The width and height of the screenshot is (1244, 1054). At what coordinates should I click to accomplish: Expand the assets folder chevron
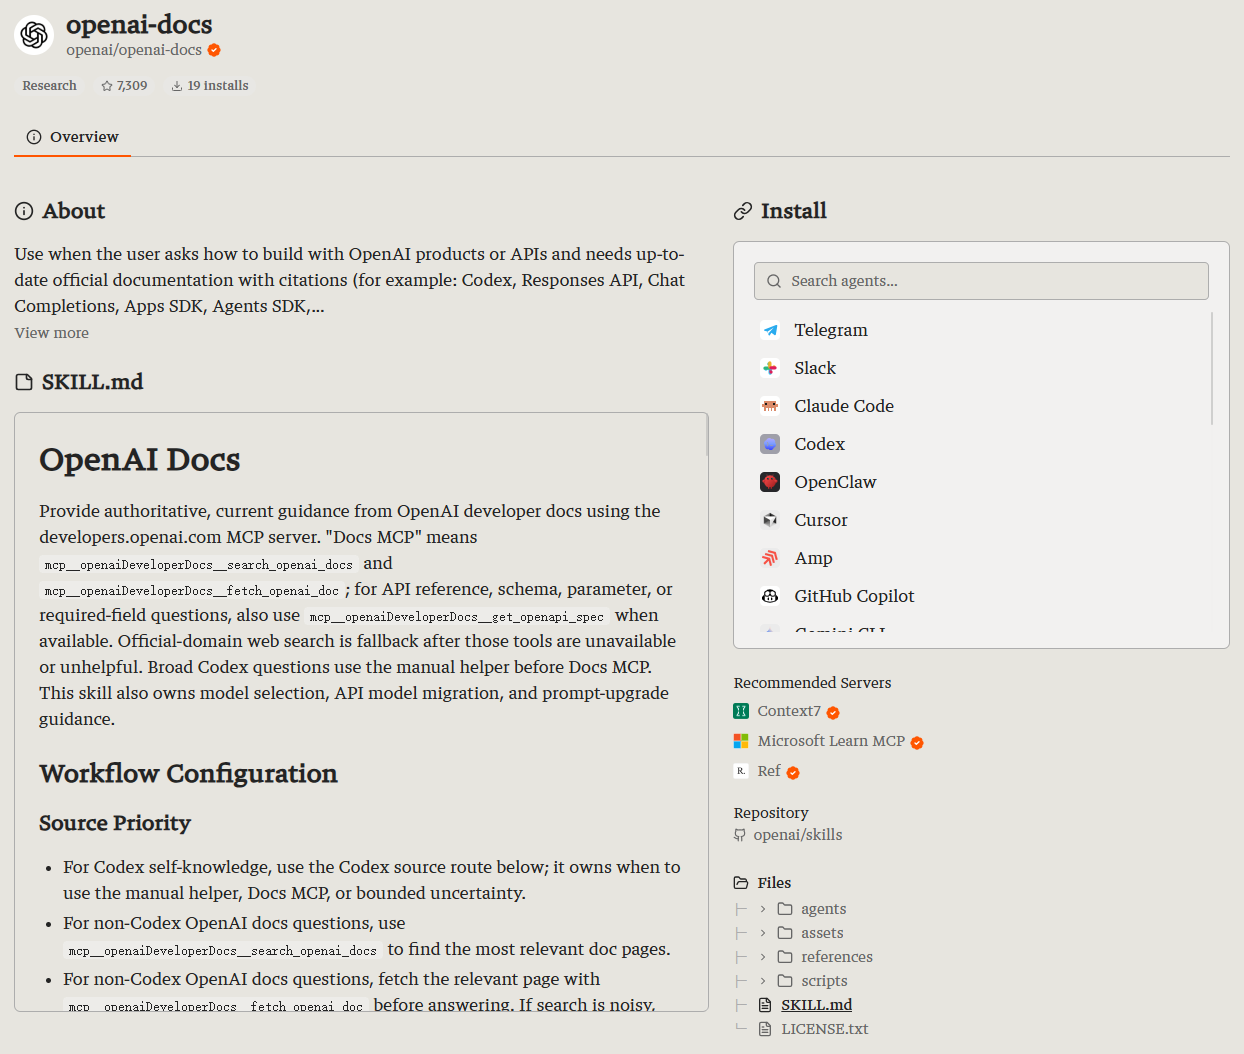click(x=763, y=933)
